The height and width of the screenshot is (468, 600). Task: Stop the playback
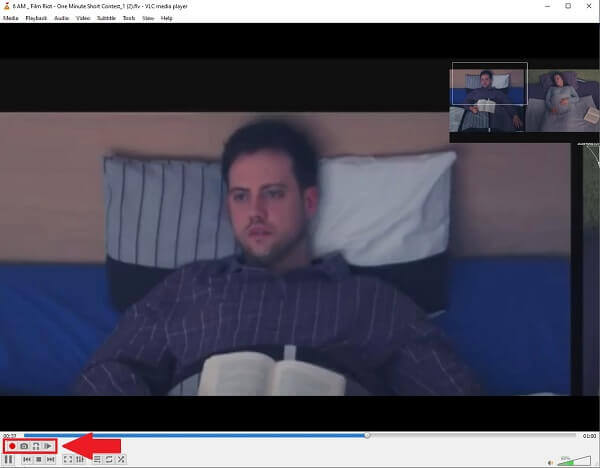pos(39,460)
